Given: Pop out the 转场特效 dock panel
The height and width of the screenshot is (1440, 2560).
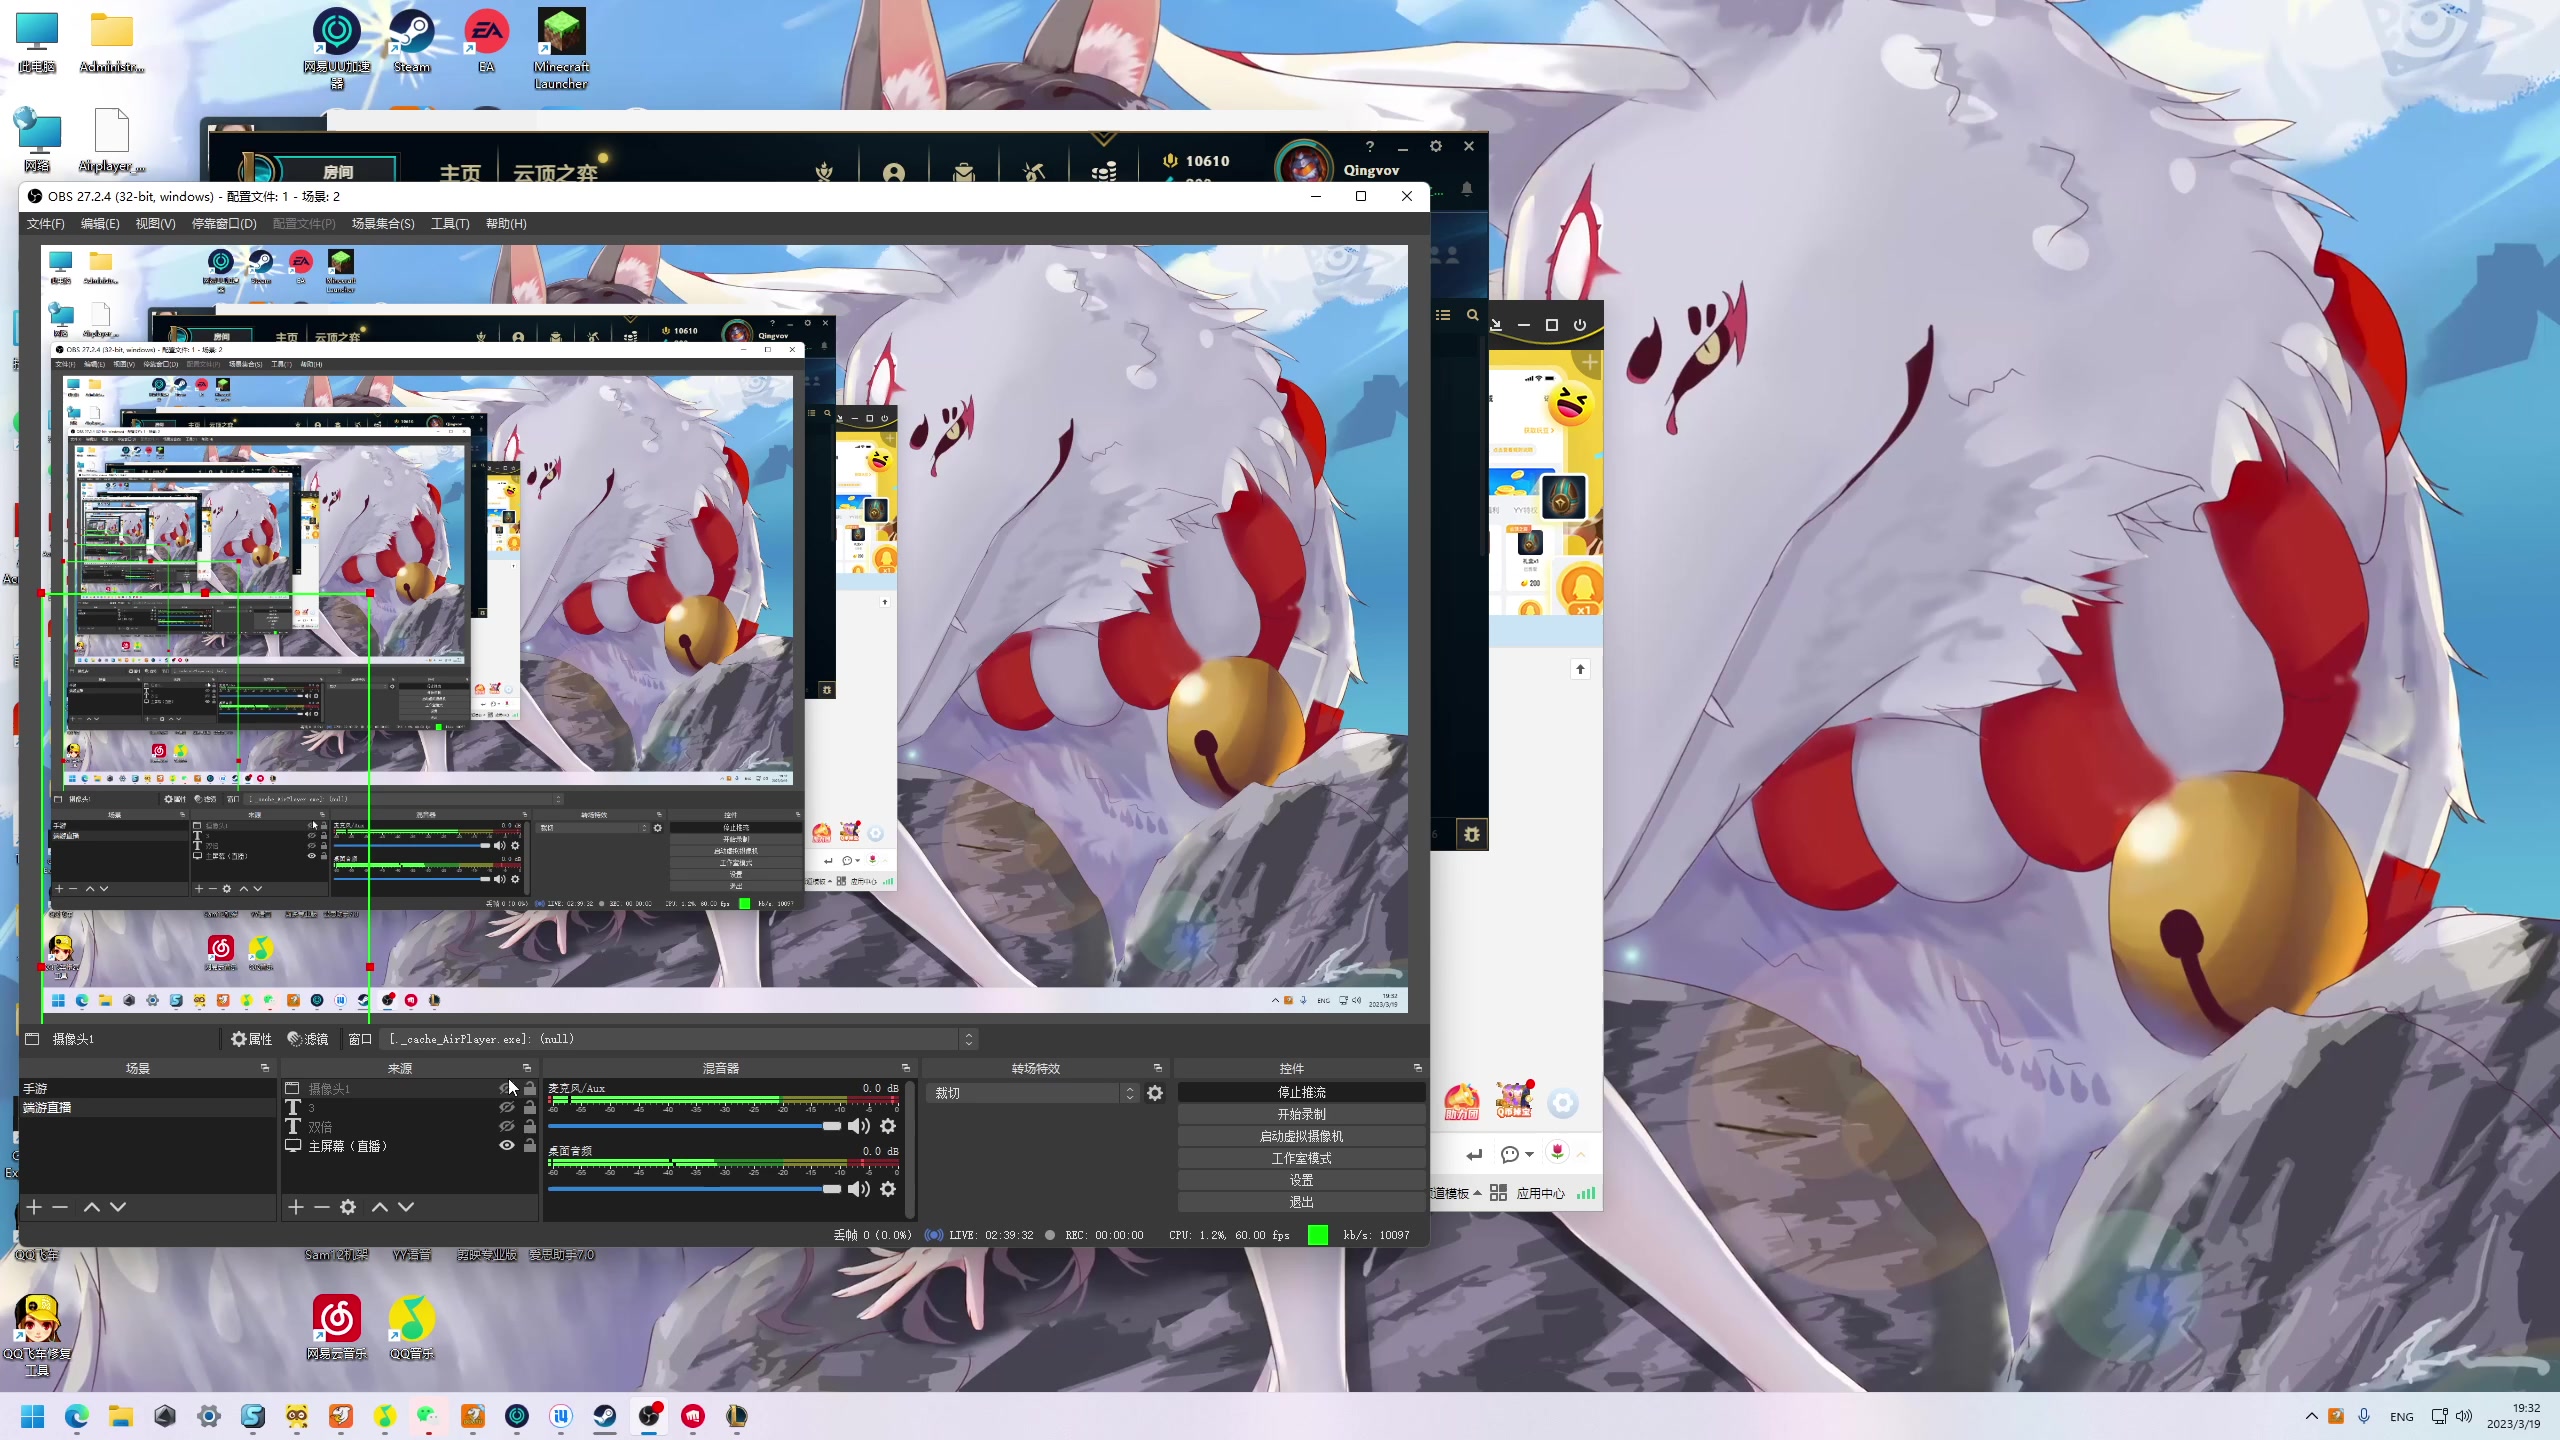Looking at the screenshot, I should [1158, 1068].
